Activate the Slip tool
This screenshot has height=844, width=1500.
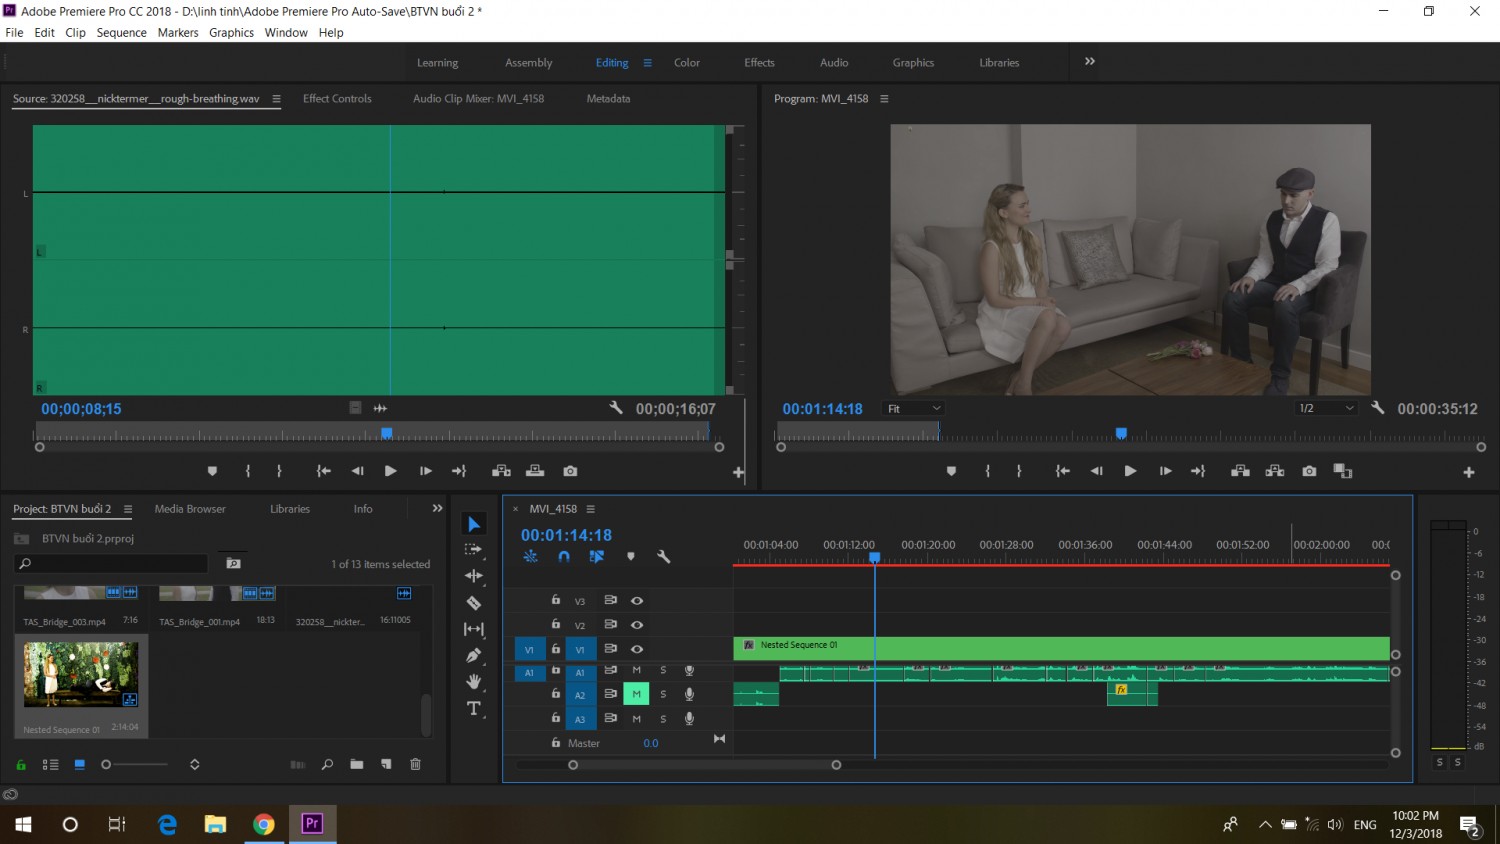[474, 629]
